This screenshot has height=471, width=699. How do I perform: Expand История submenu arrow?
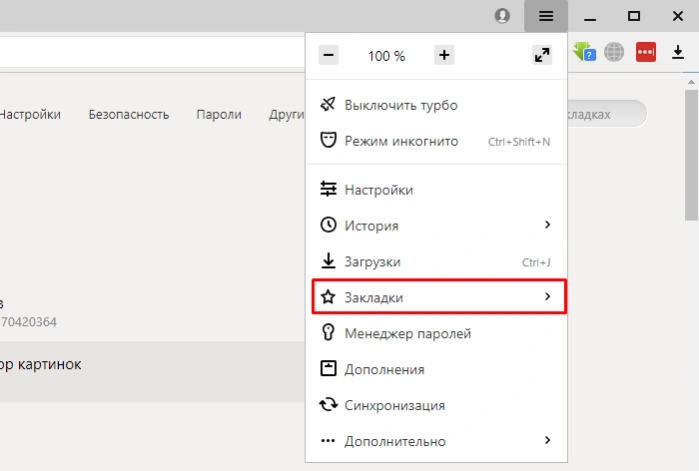547,225
